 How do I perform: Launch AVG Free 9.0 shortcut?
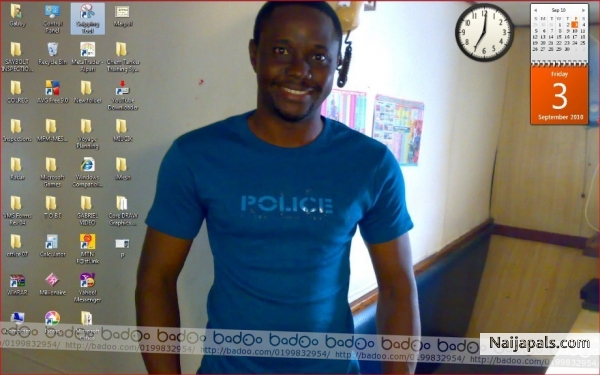pyautogui.click(x=52, y=92)
